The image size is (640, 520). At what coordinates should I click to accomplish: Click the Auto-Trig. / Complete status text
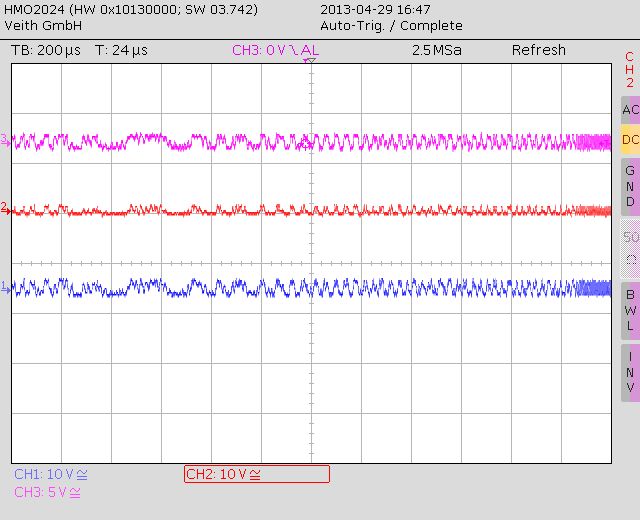pos(391,26)
